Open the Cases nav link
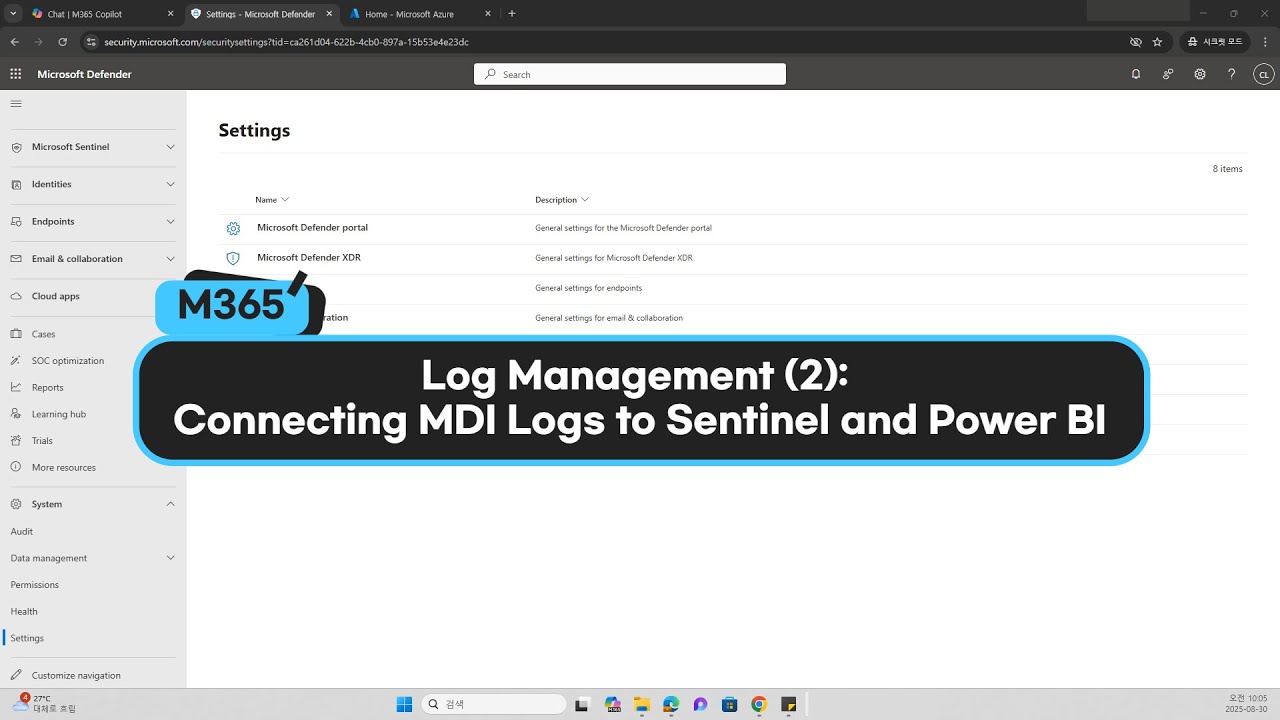Image resolution: width=1280 pixels, height=720 pixels. [x=44, y=334]
